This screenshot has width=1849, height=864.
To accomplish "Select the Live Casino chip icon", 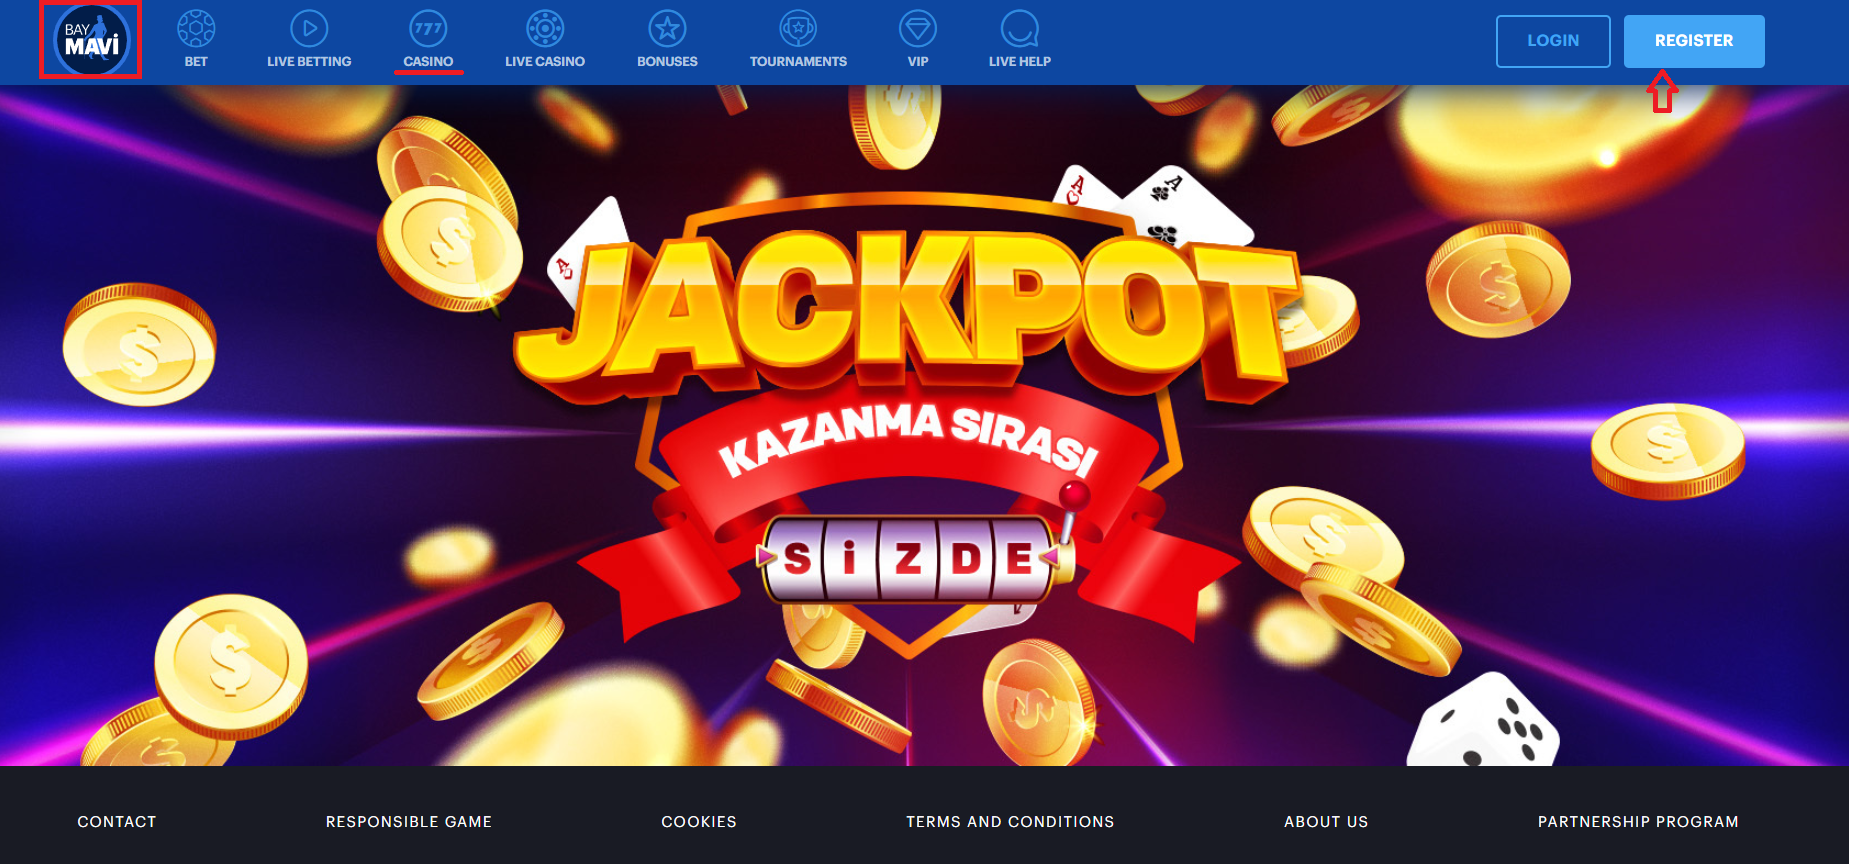I will click(545, 28).
